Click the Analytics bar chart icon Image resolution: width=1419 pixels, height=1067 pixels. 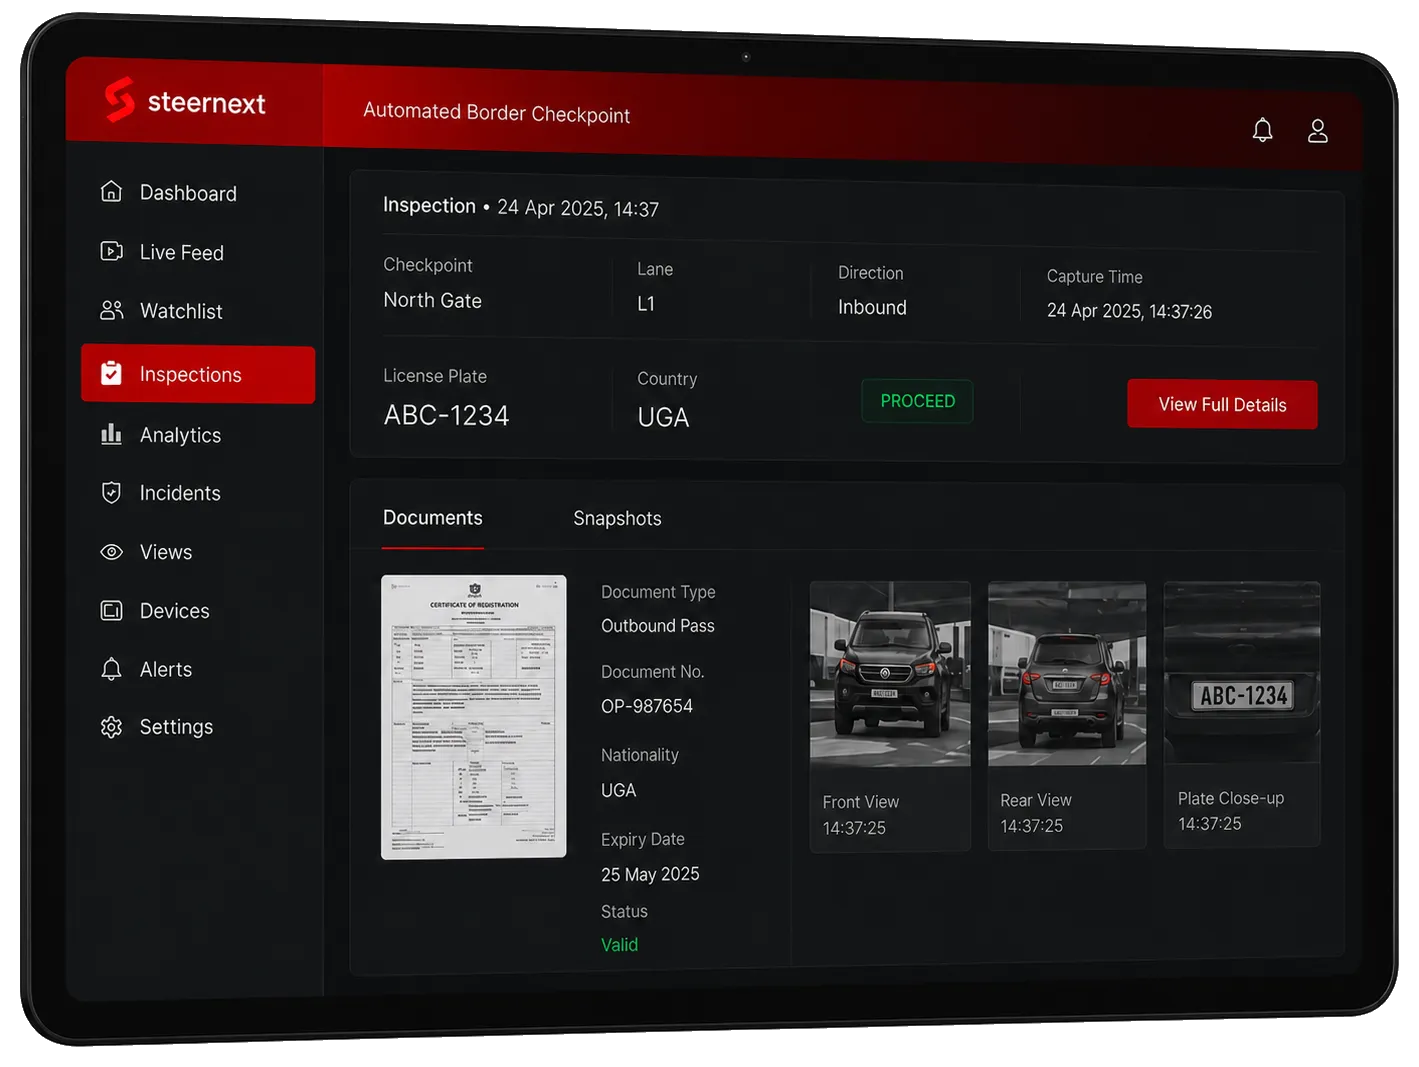(x=111, y=433)
